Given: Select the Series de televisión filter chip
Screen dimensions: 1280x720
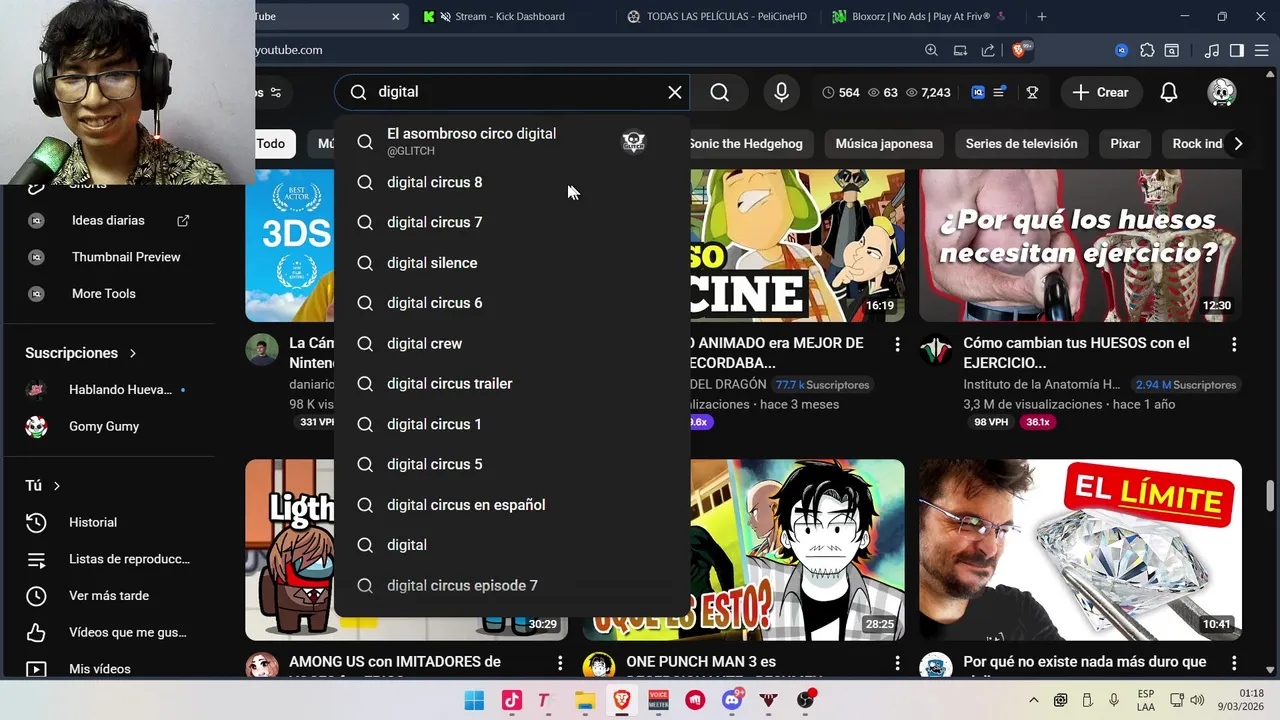Looking at the screenshot, I should [1021, 143].
